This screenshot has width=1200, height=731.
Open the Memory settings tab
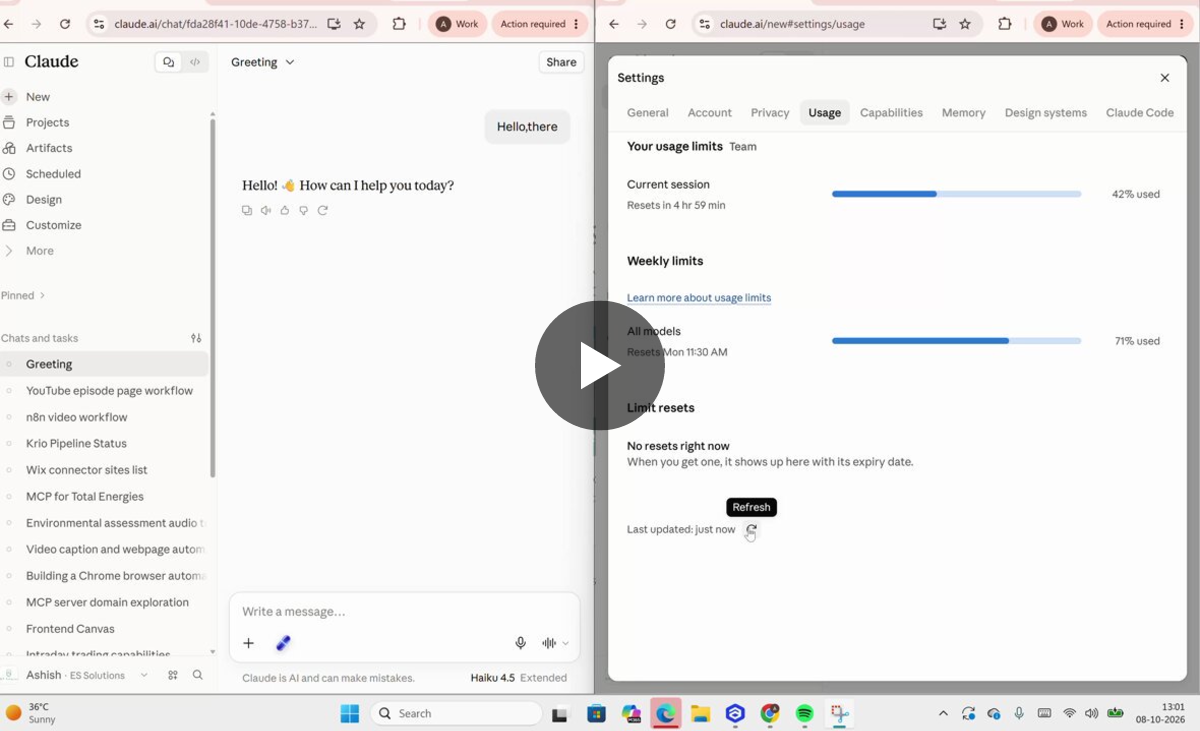click(x=964, y=113)
